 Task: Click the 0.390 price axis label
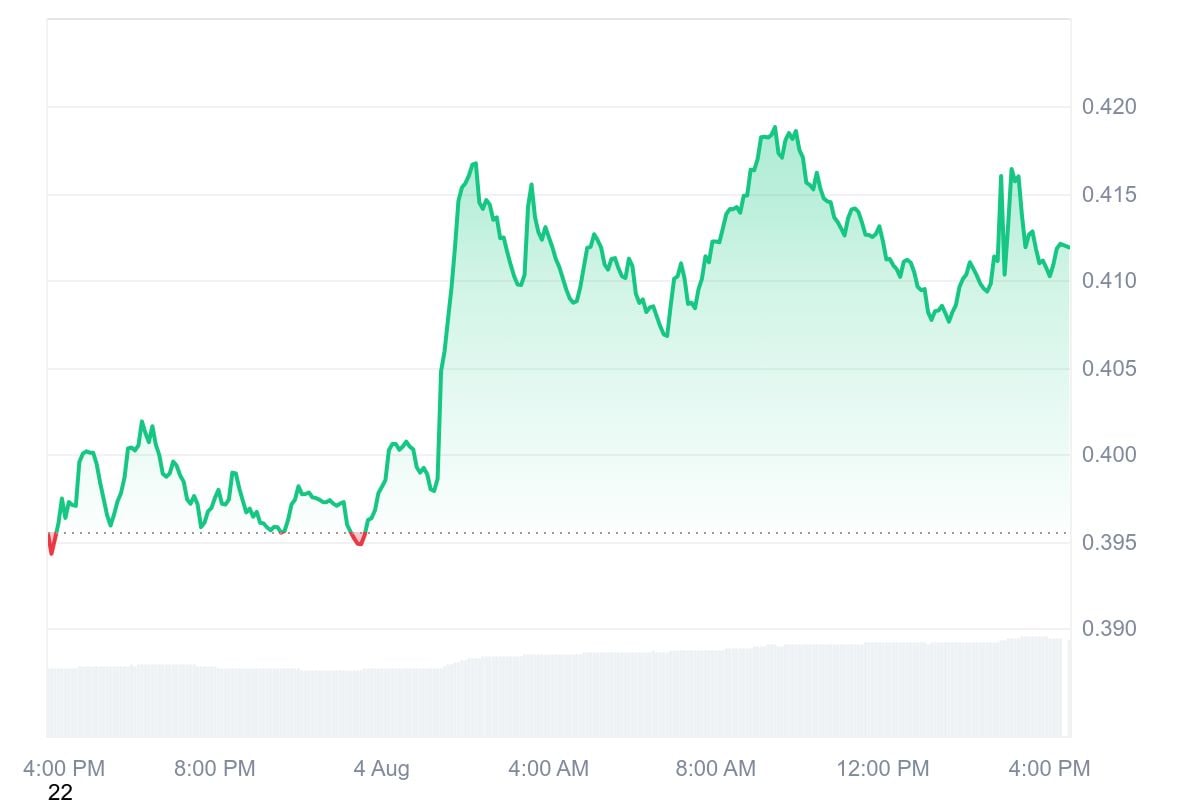point(1110,629)
